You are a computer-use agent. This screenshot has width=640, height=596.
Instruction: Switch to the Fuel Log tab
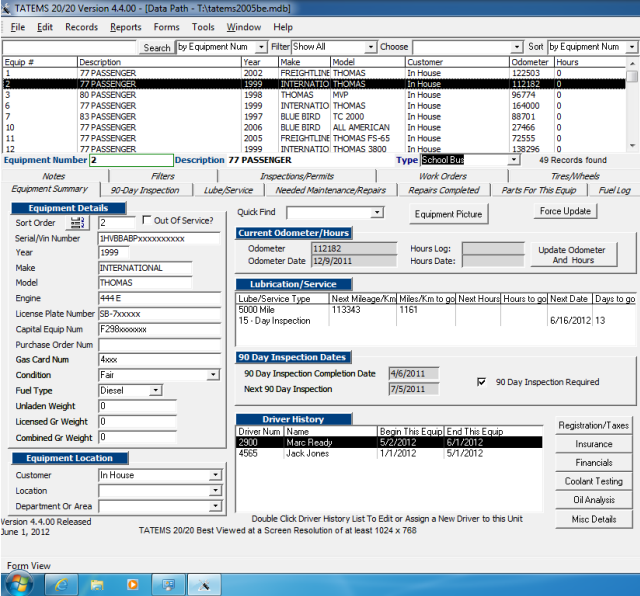tap(614, 190)
